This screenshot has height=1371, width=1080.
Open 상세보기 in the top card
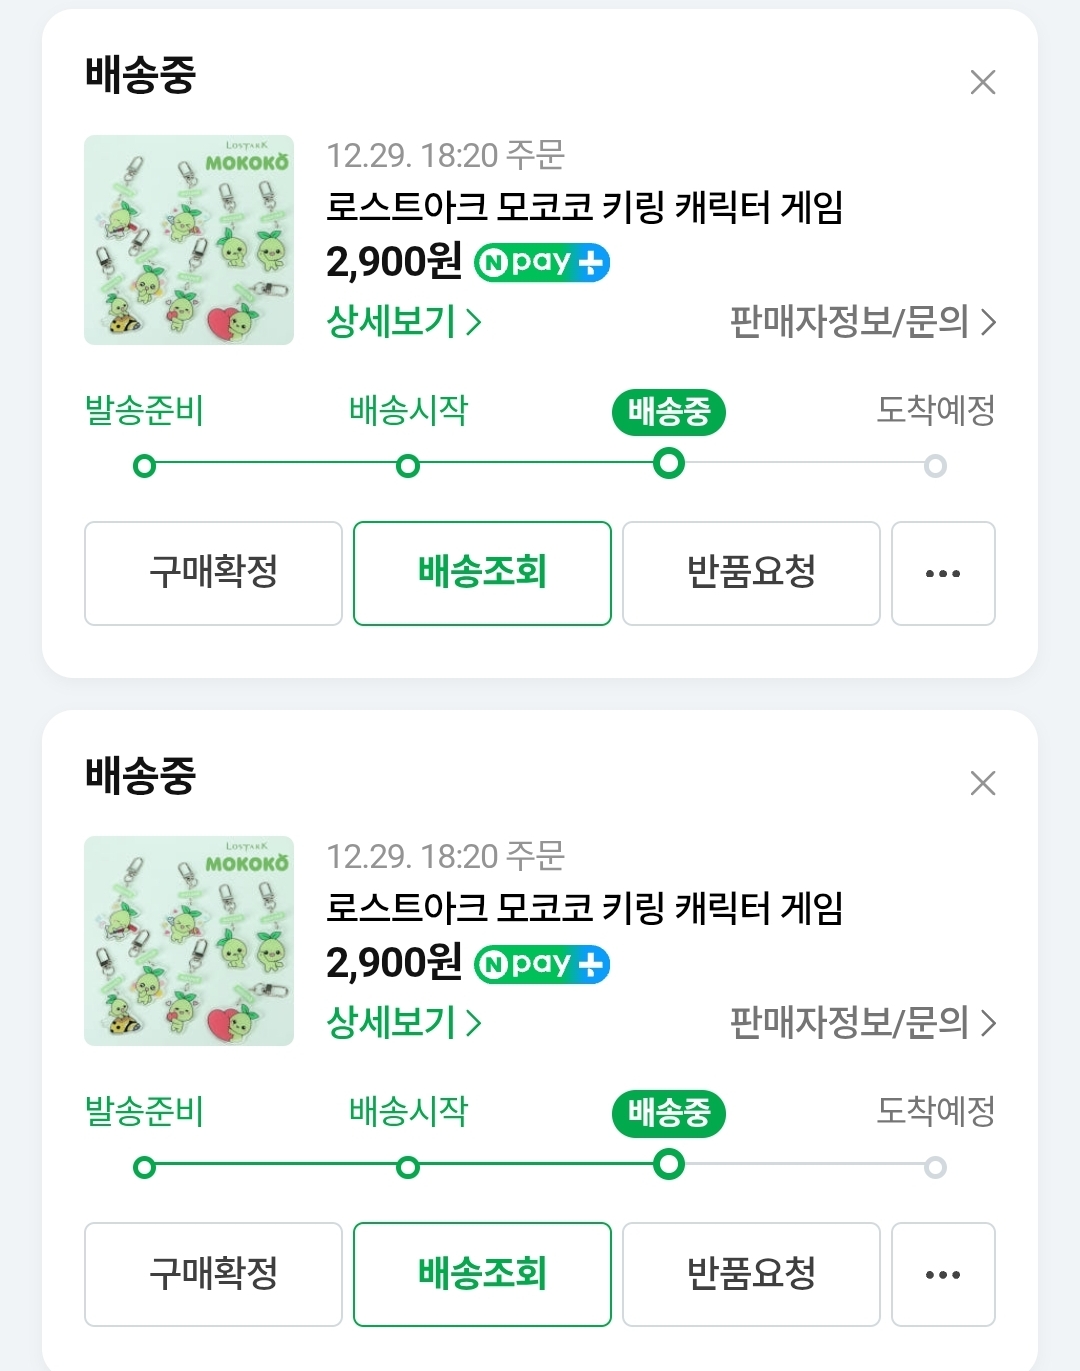tap(404, 322)
